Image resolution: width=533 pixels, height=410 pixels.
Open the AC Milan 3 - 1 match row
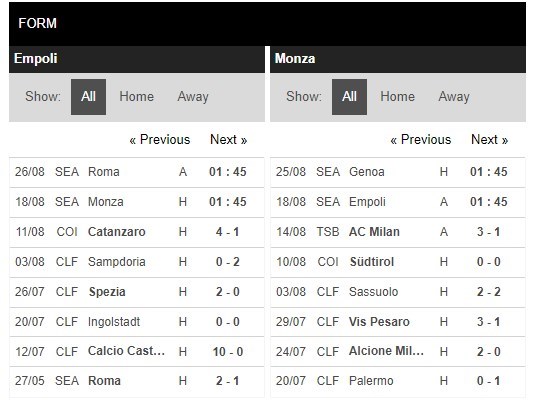click(x=398, y=232)
